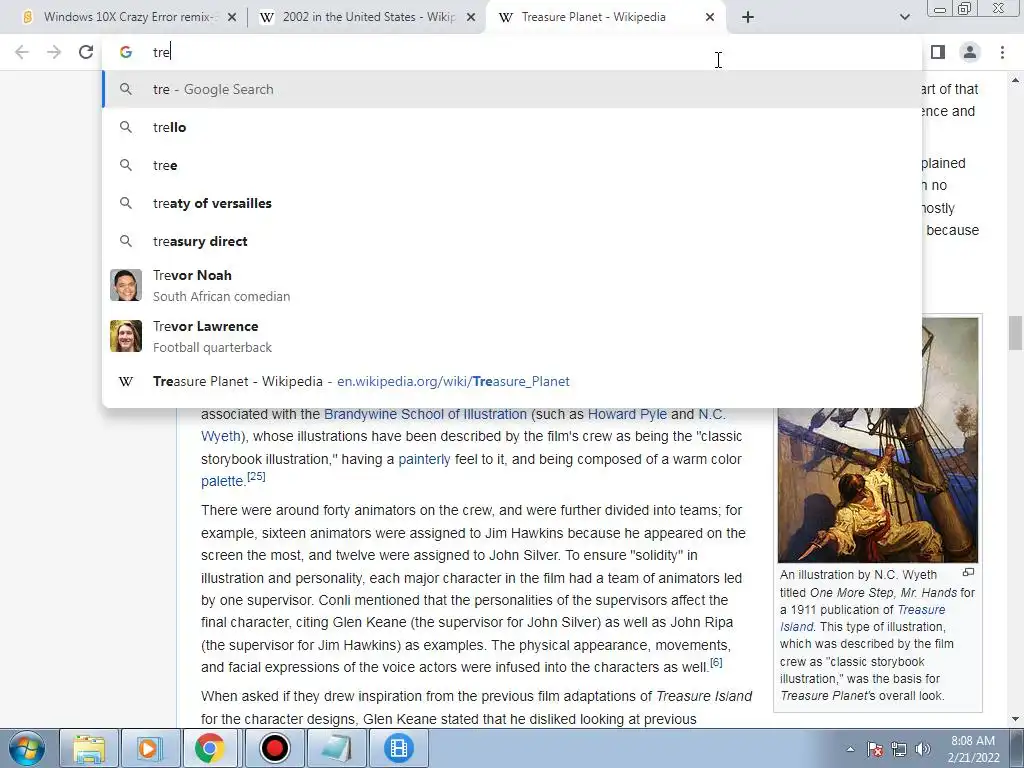1024x768 pixels.
Task: Open the Howard Pyle link
Action: click(627, 414)
